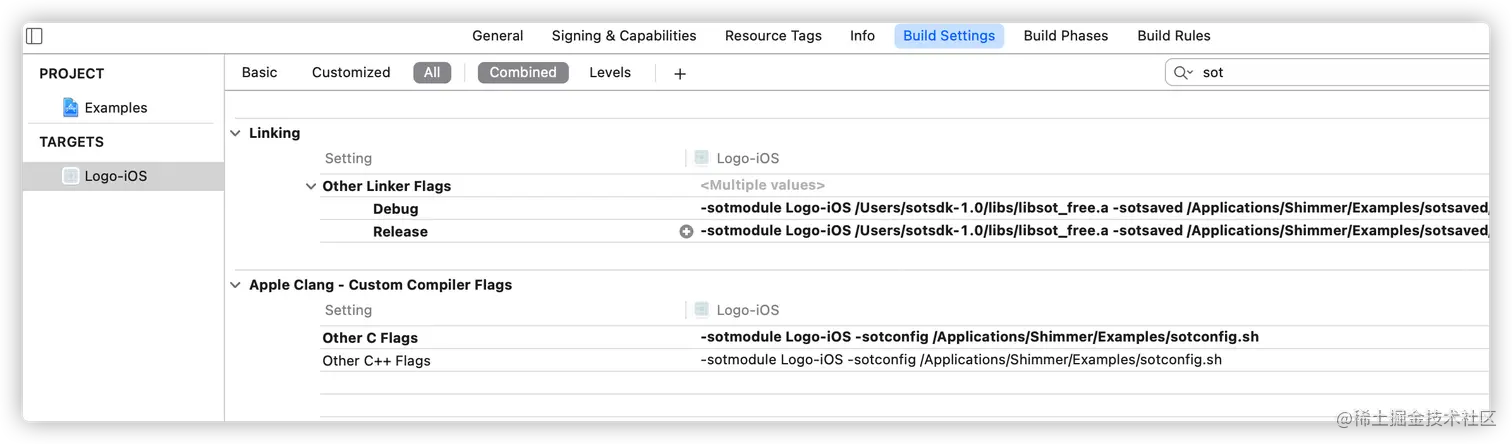Select the Other C Flags value
1512x444 pixels.
[980, 337]
